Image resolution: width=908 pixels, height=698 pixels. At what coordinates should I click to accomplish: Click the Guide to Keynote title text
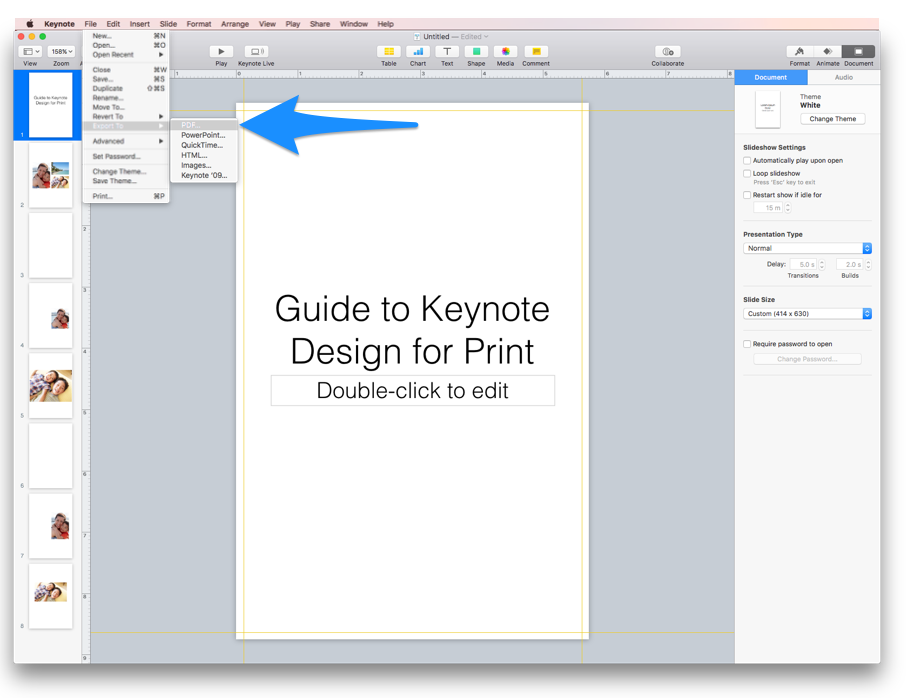click(x=412, y=330)
